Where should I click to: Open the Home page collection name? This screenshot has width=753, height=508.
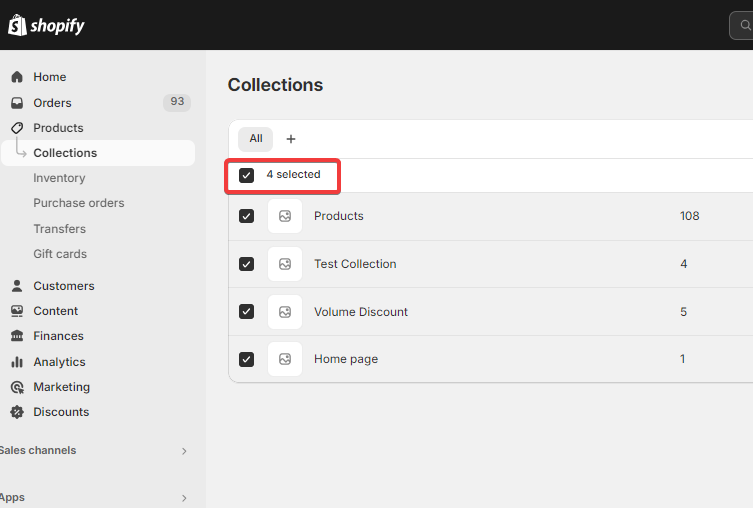point(346,359)
